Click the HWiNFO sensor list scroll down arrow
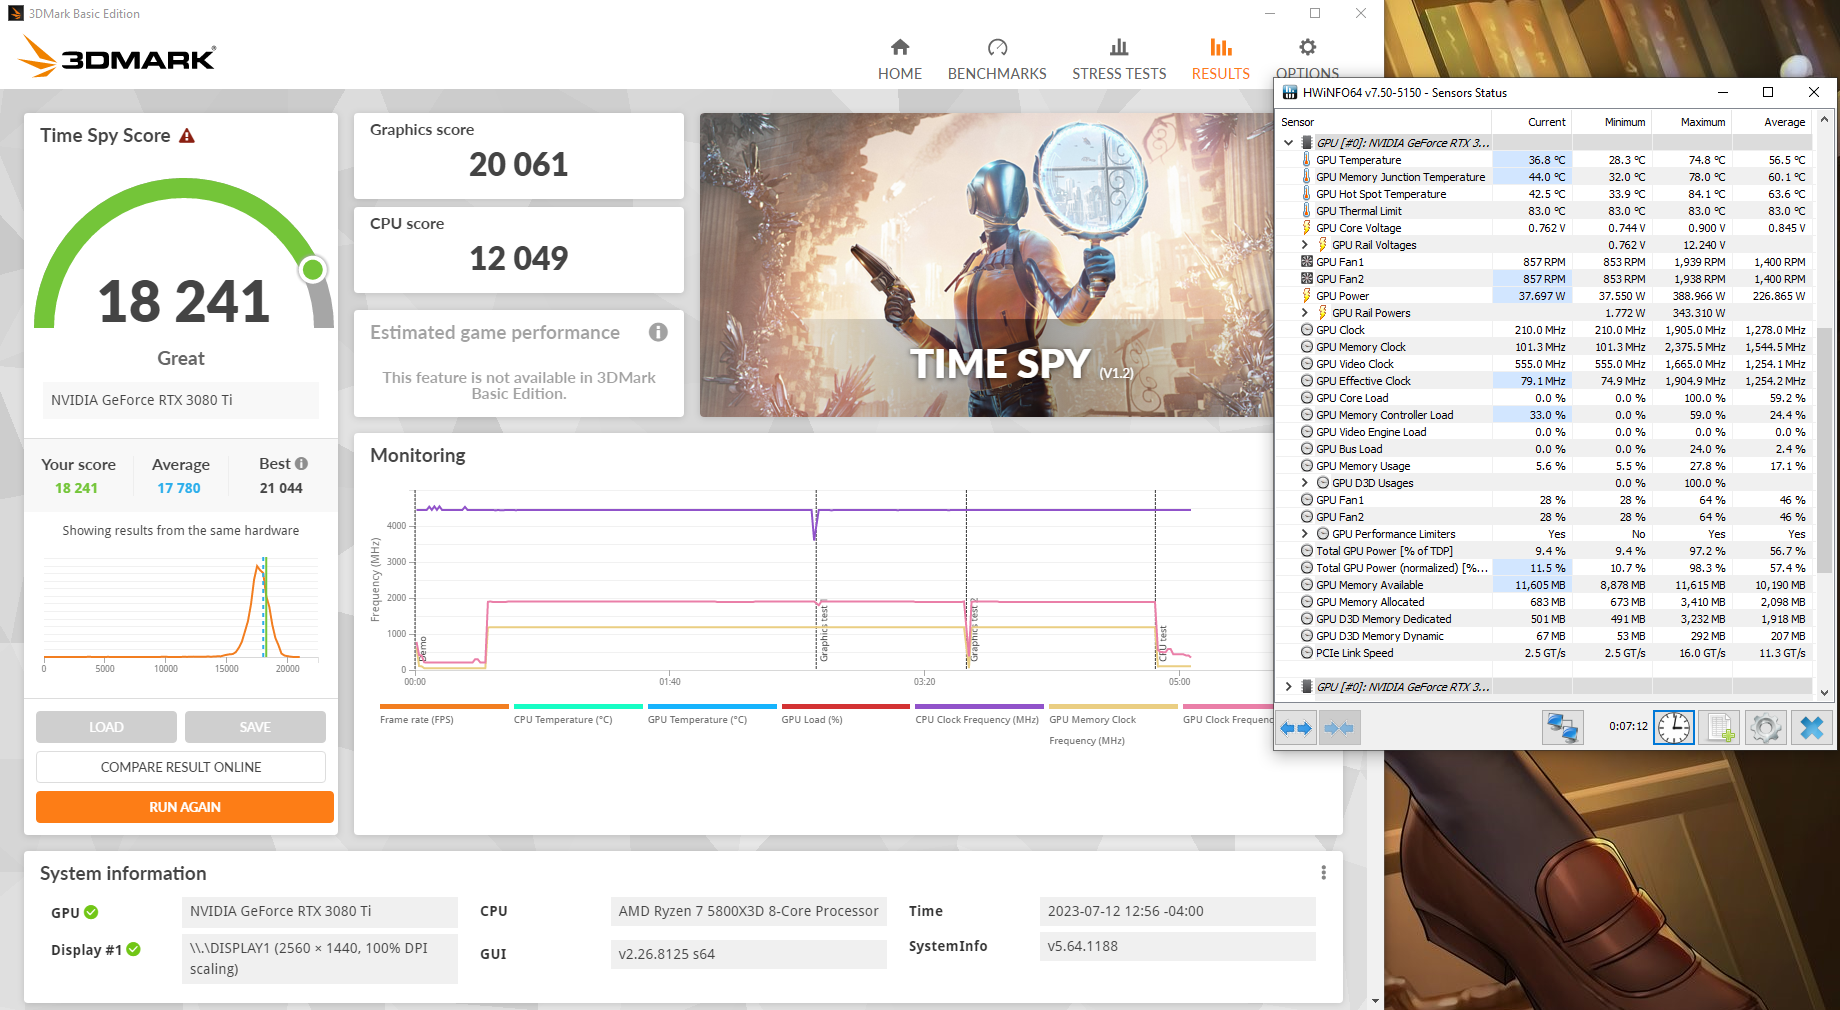Image resolution: width=1840 pixels, height=1010 pixels. [1825, 692]
